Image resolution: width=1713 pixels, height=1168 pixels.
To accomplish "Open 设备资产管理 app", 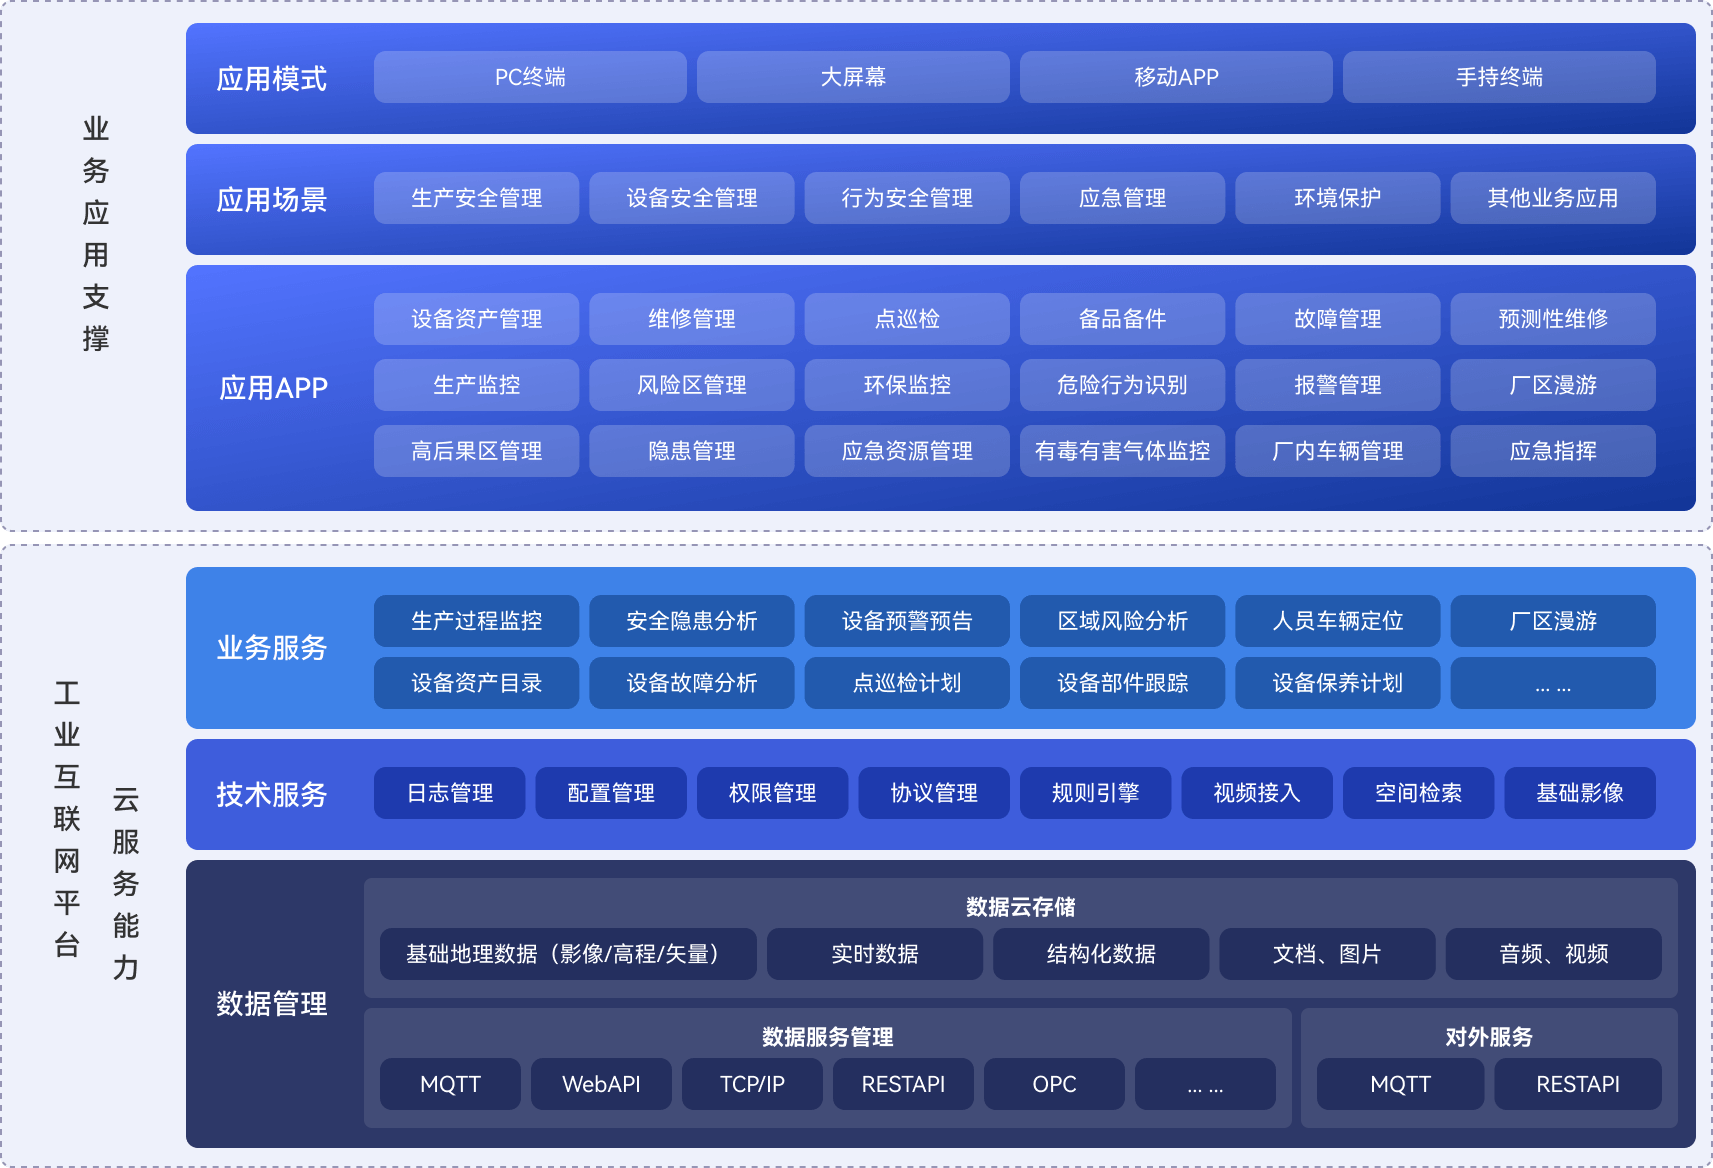I will 476,319.
